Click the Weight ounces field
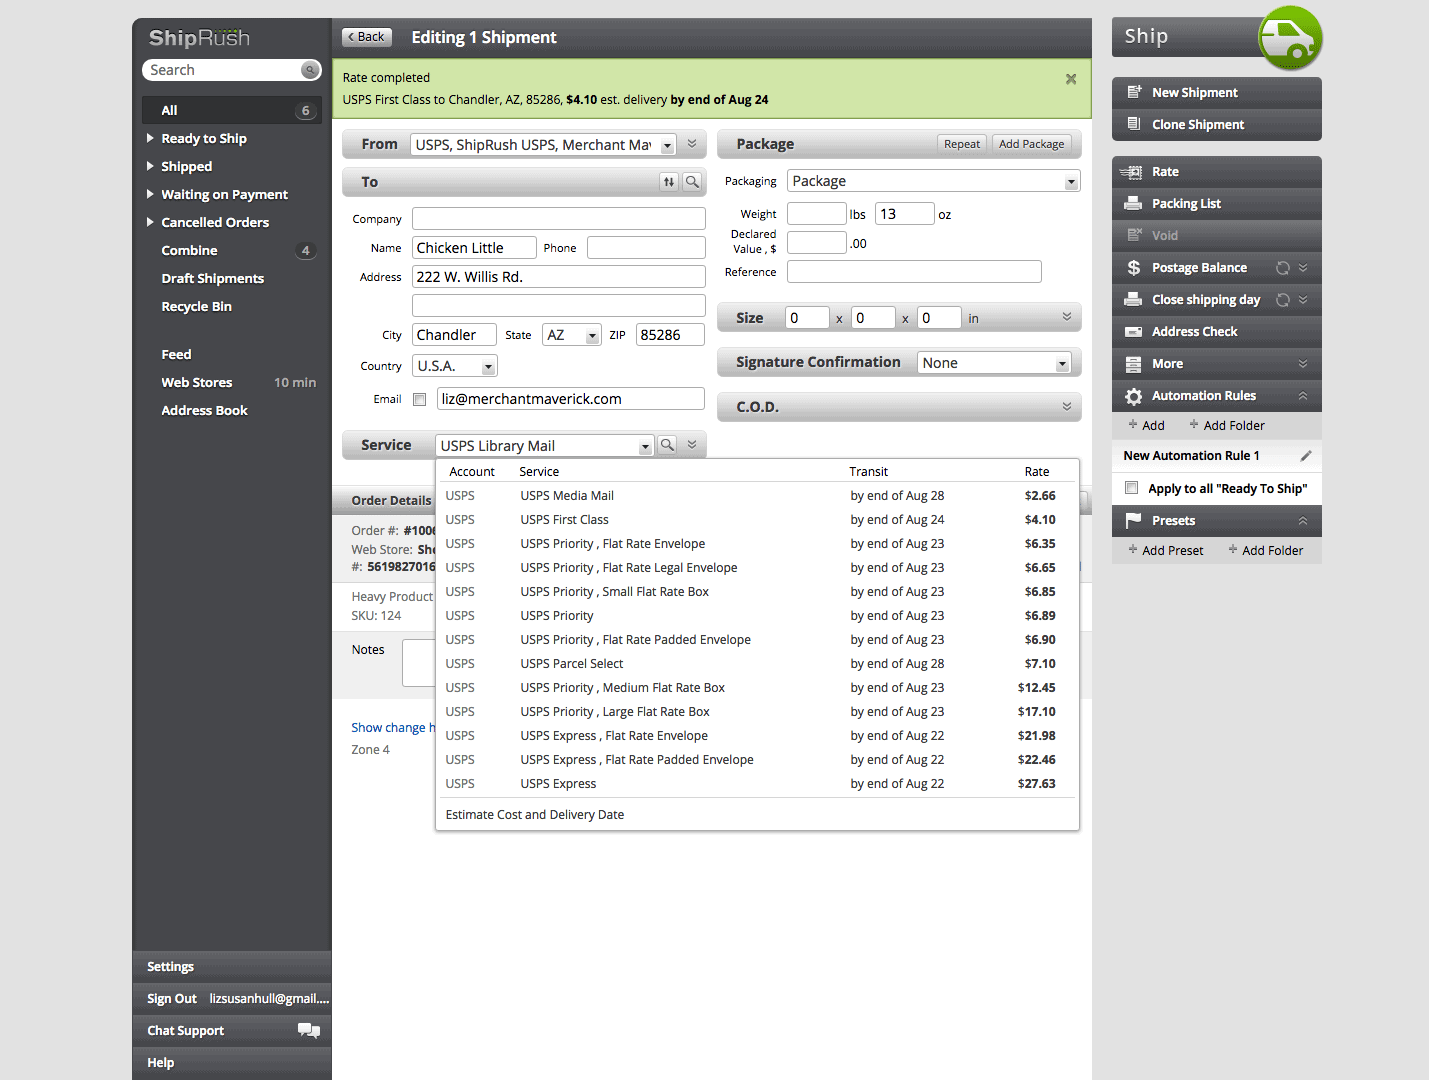The height and width of the screenshot is (1080, 1429). click(904, 214)
